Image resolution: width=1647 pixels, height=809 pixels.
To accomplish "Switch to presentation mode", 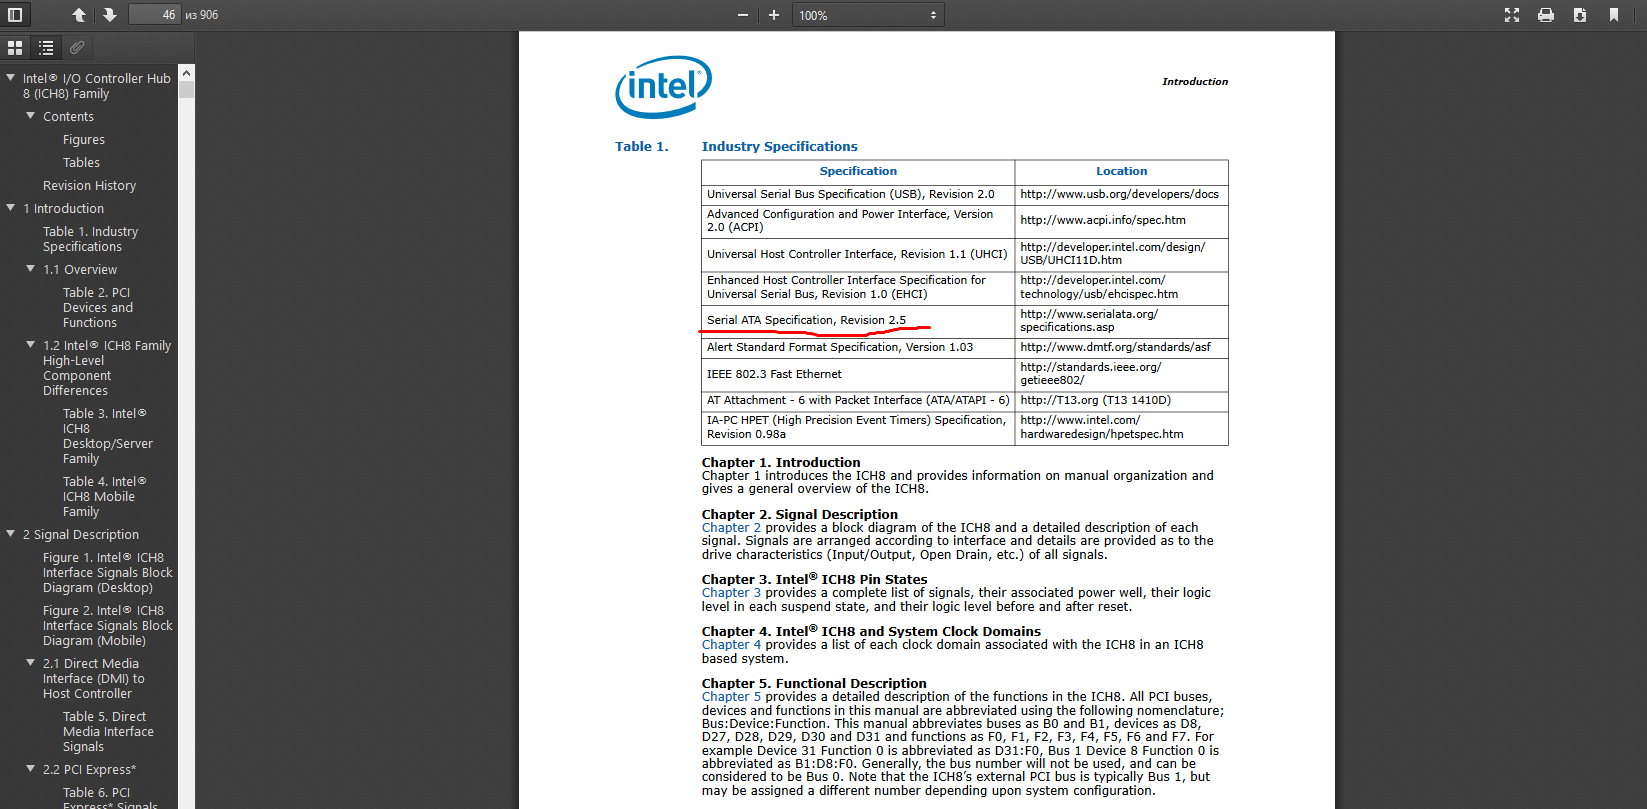I will click(x=1512, y=15).
